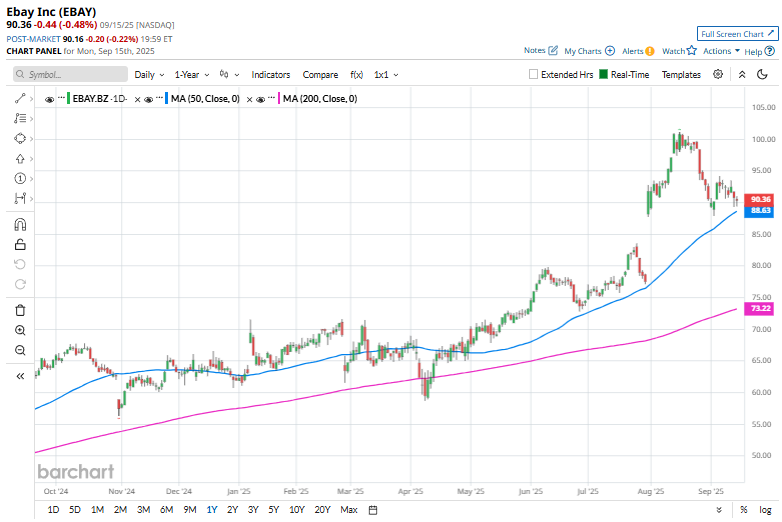Undo the last chart action
Screen dimensions: 782x522
pos(20,264)
